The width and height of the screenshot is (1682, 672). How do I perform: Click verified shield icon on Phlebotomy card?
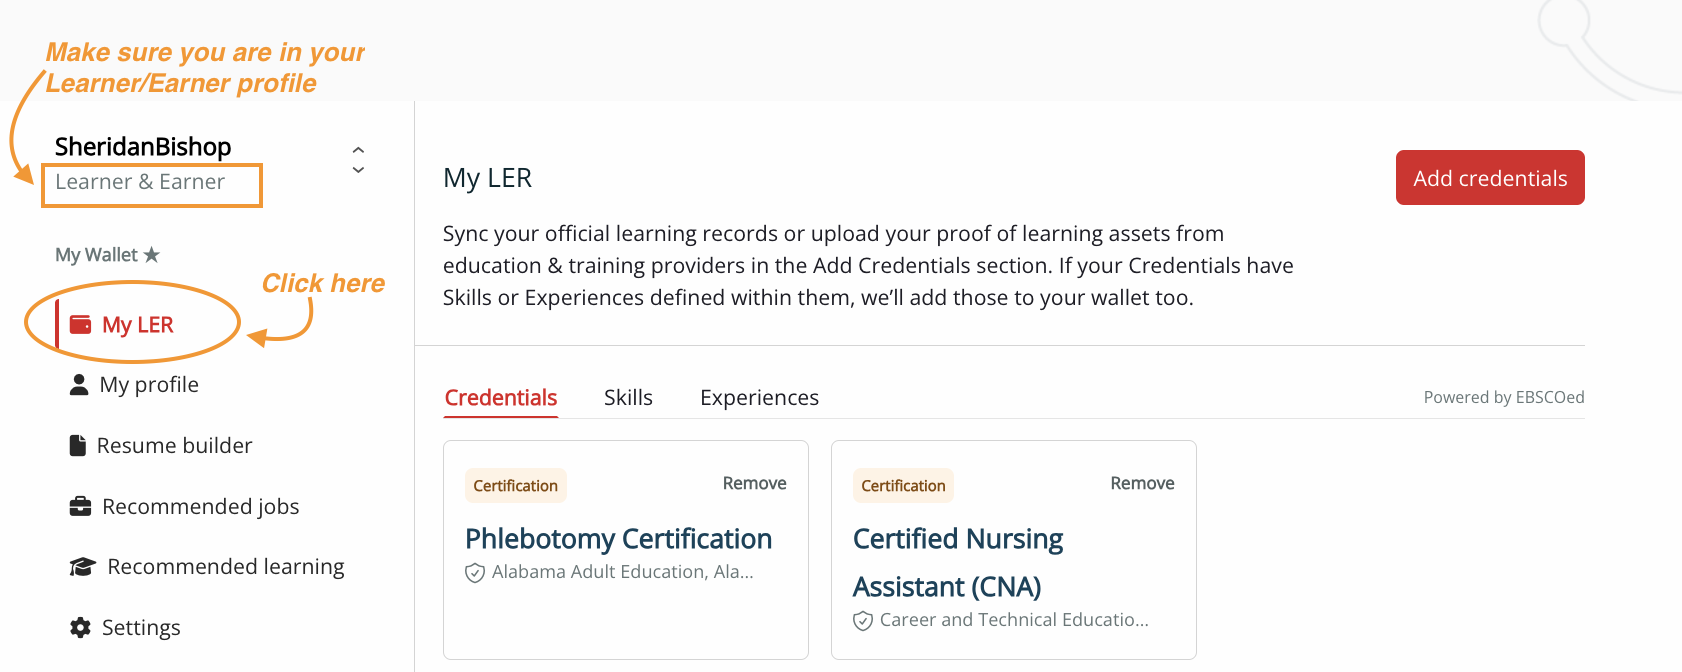click(475, 573)
